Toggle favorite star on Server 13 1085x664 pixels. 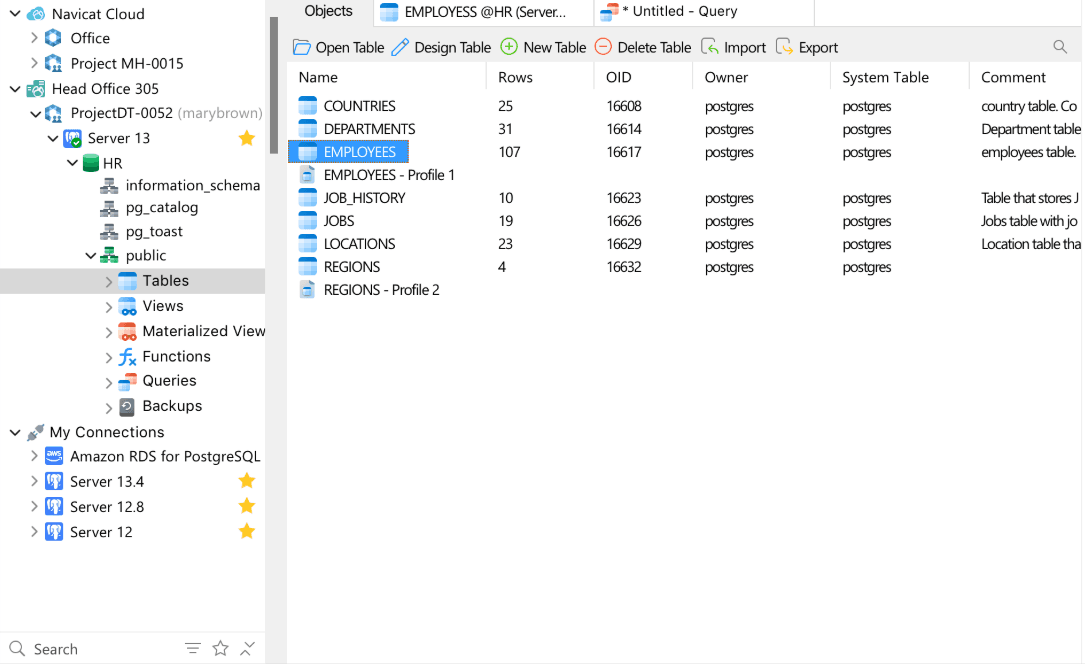click(x=246, y=138)
